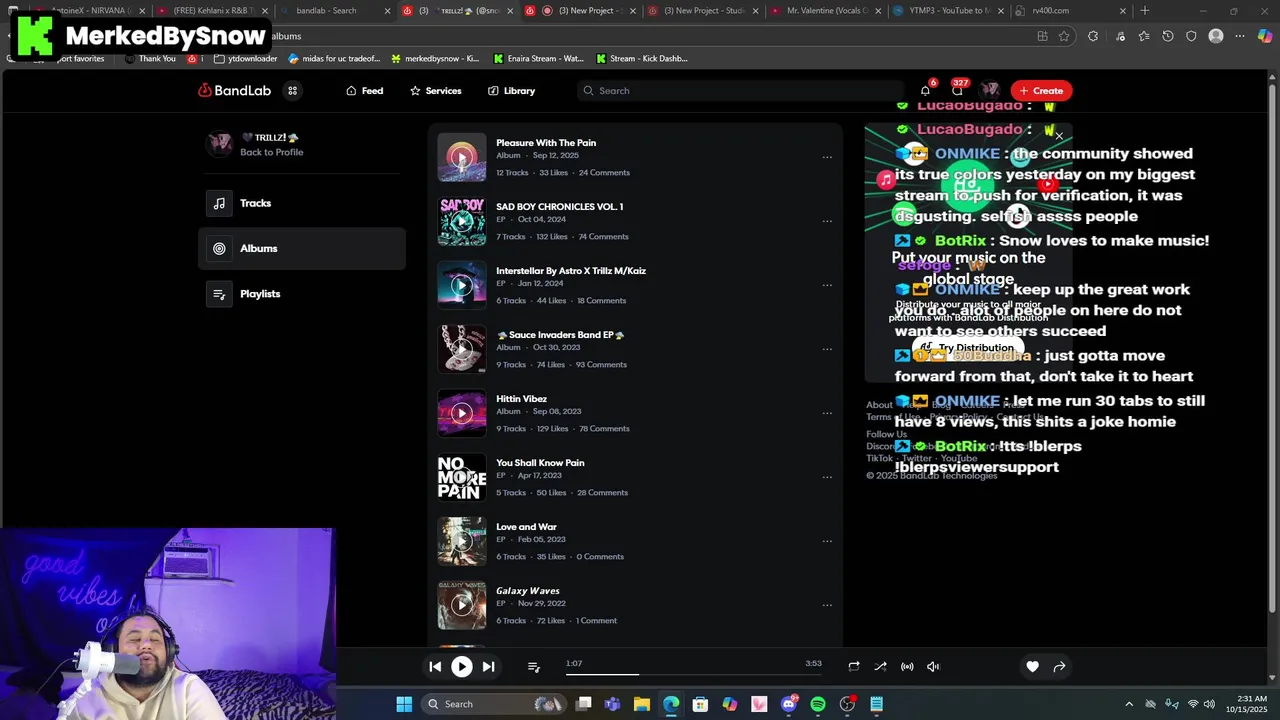The height and width of the screenshot is (720, 1280).
Task: Toggle repeat in the player
Action: (x=854, y=667)
